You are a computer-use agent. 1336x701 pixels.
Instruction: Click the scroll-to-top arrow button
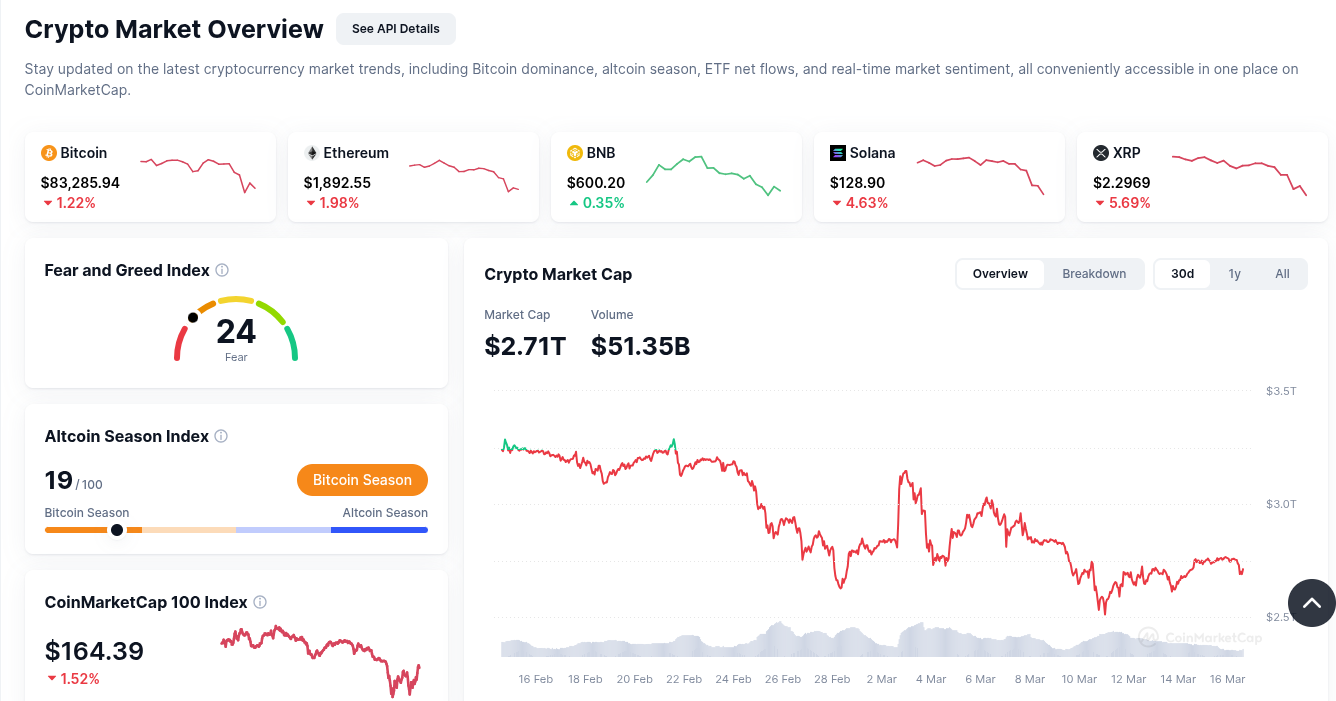click(x=1312, y=603)
